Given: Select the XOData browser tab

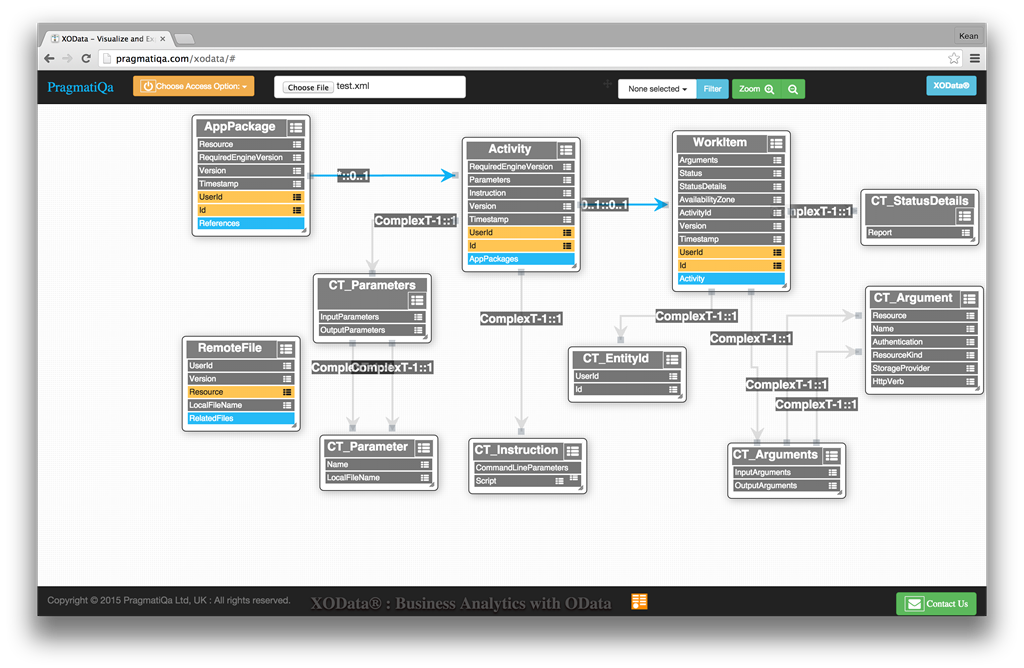Looking at the screenshot, I should (107, 38).
